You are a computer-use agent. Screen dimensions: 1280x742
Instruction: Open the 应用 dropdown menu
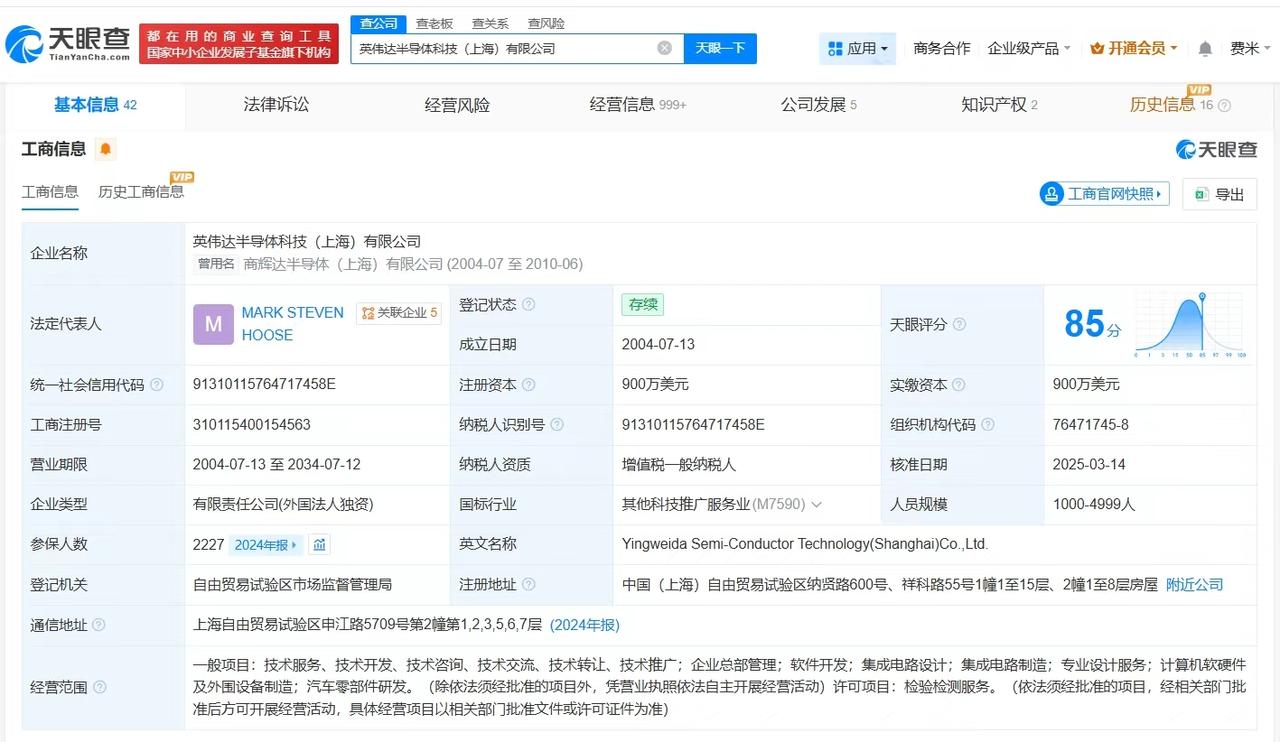click(857, 48)
